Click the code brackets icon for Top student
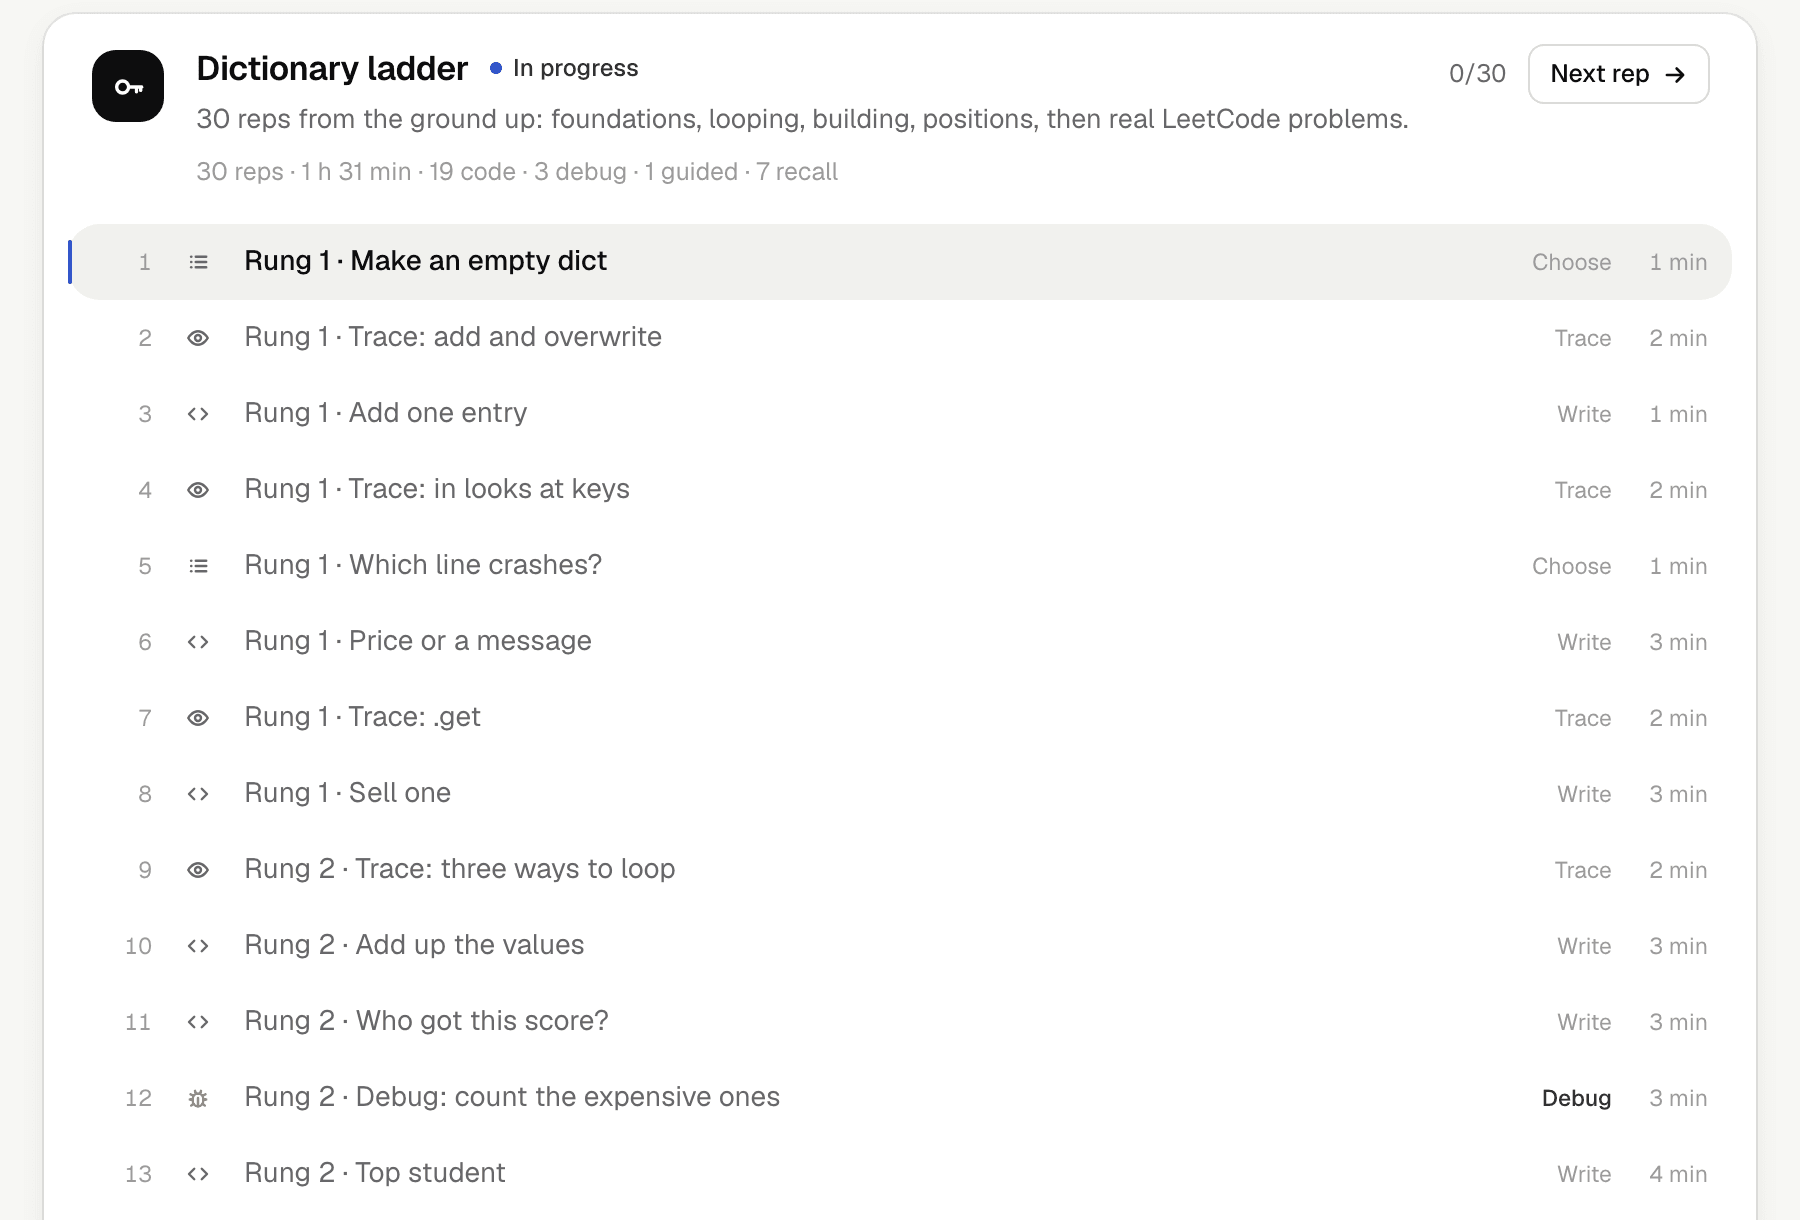The width and height of the screenshot is (1800, 1220). 199,1174
